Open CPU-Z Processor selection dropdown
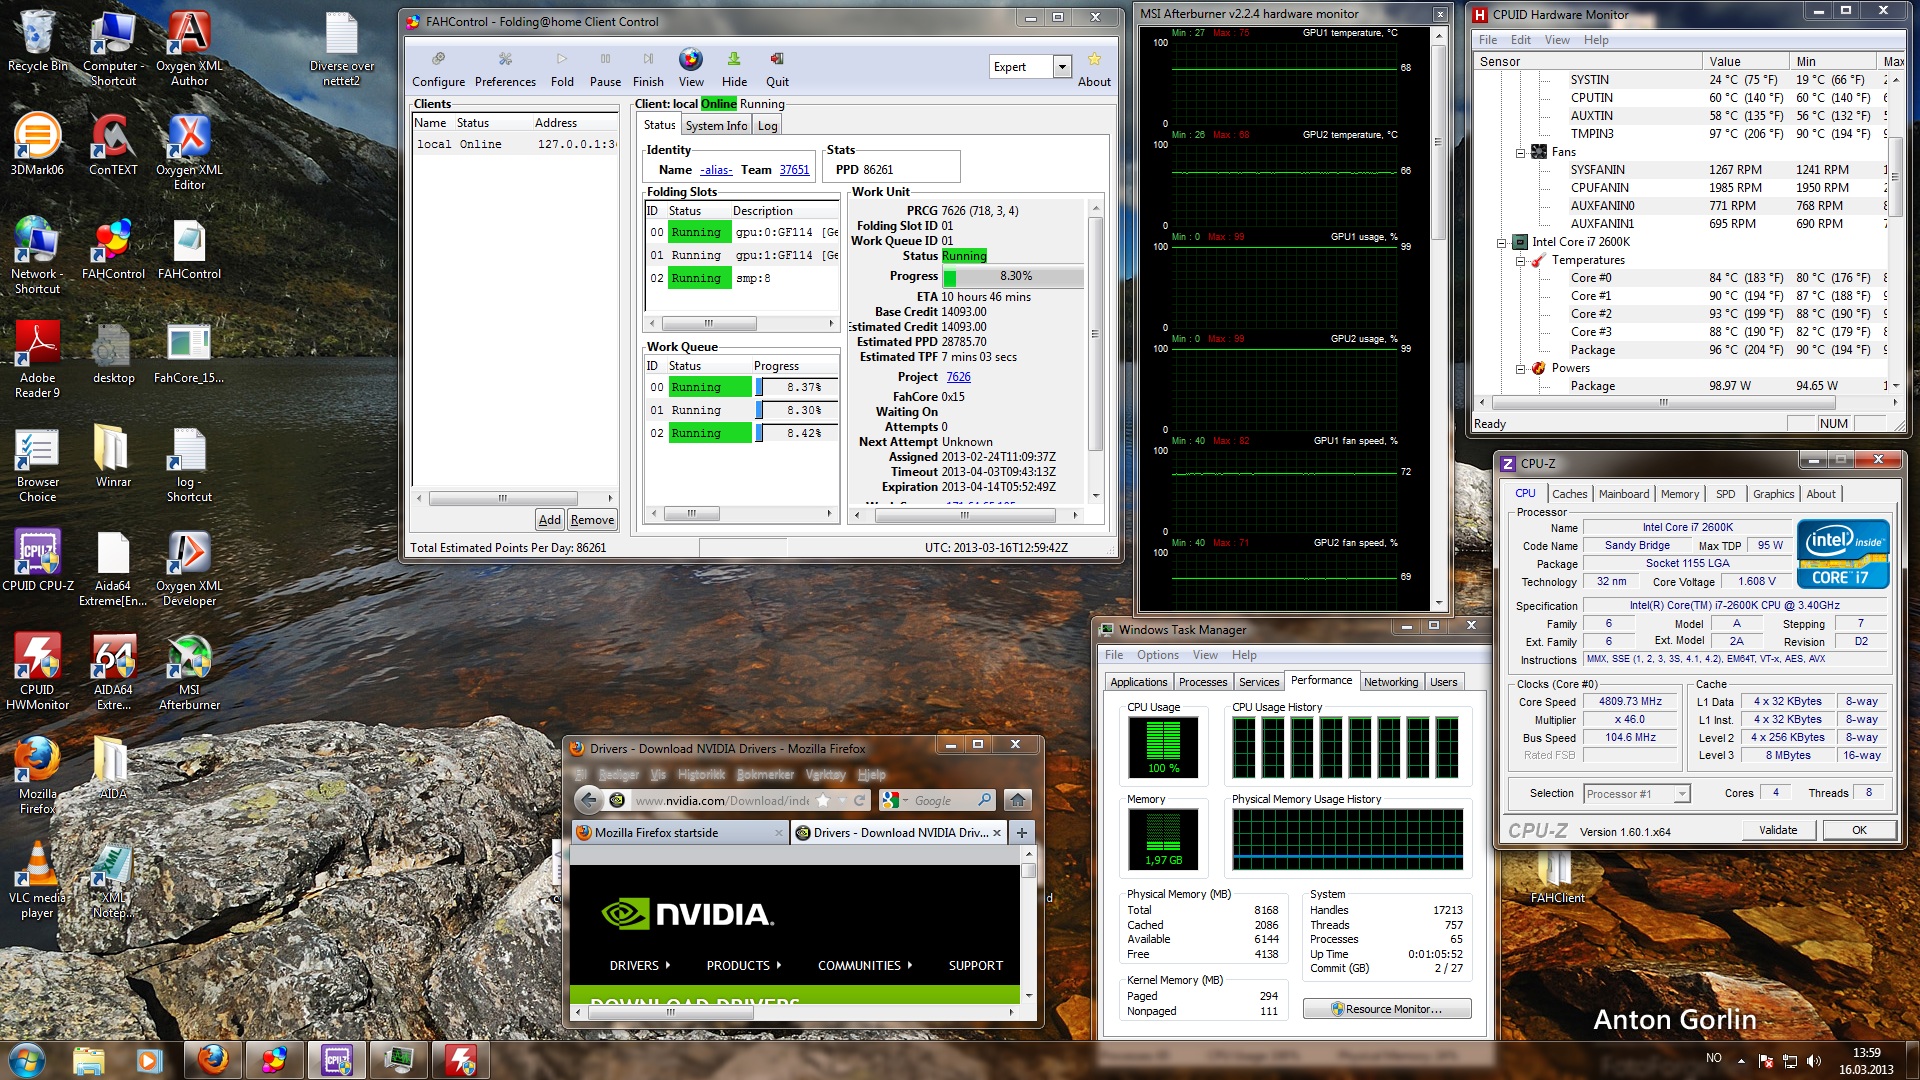The width and height of the screenshot is (1920, 1080). (x=1681, y=794)
